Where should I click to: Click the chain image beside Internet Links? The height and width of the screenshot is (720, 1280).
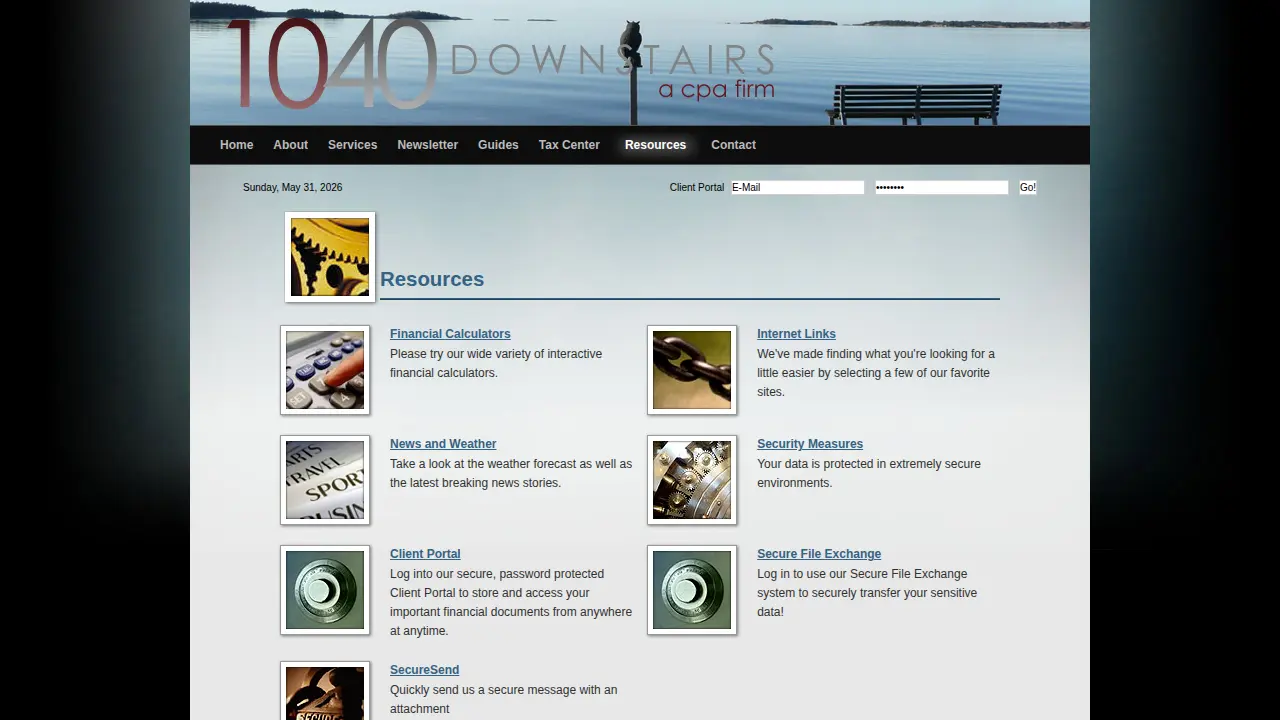click(692, 370)
